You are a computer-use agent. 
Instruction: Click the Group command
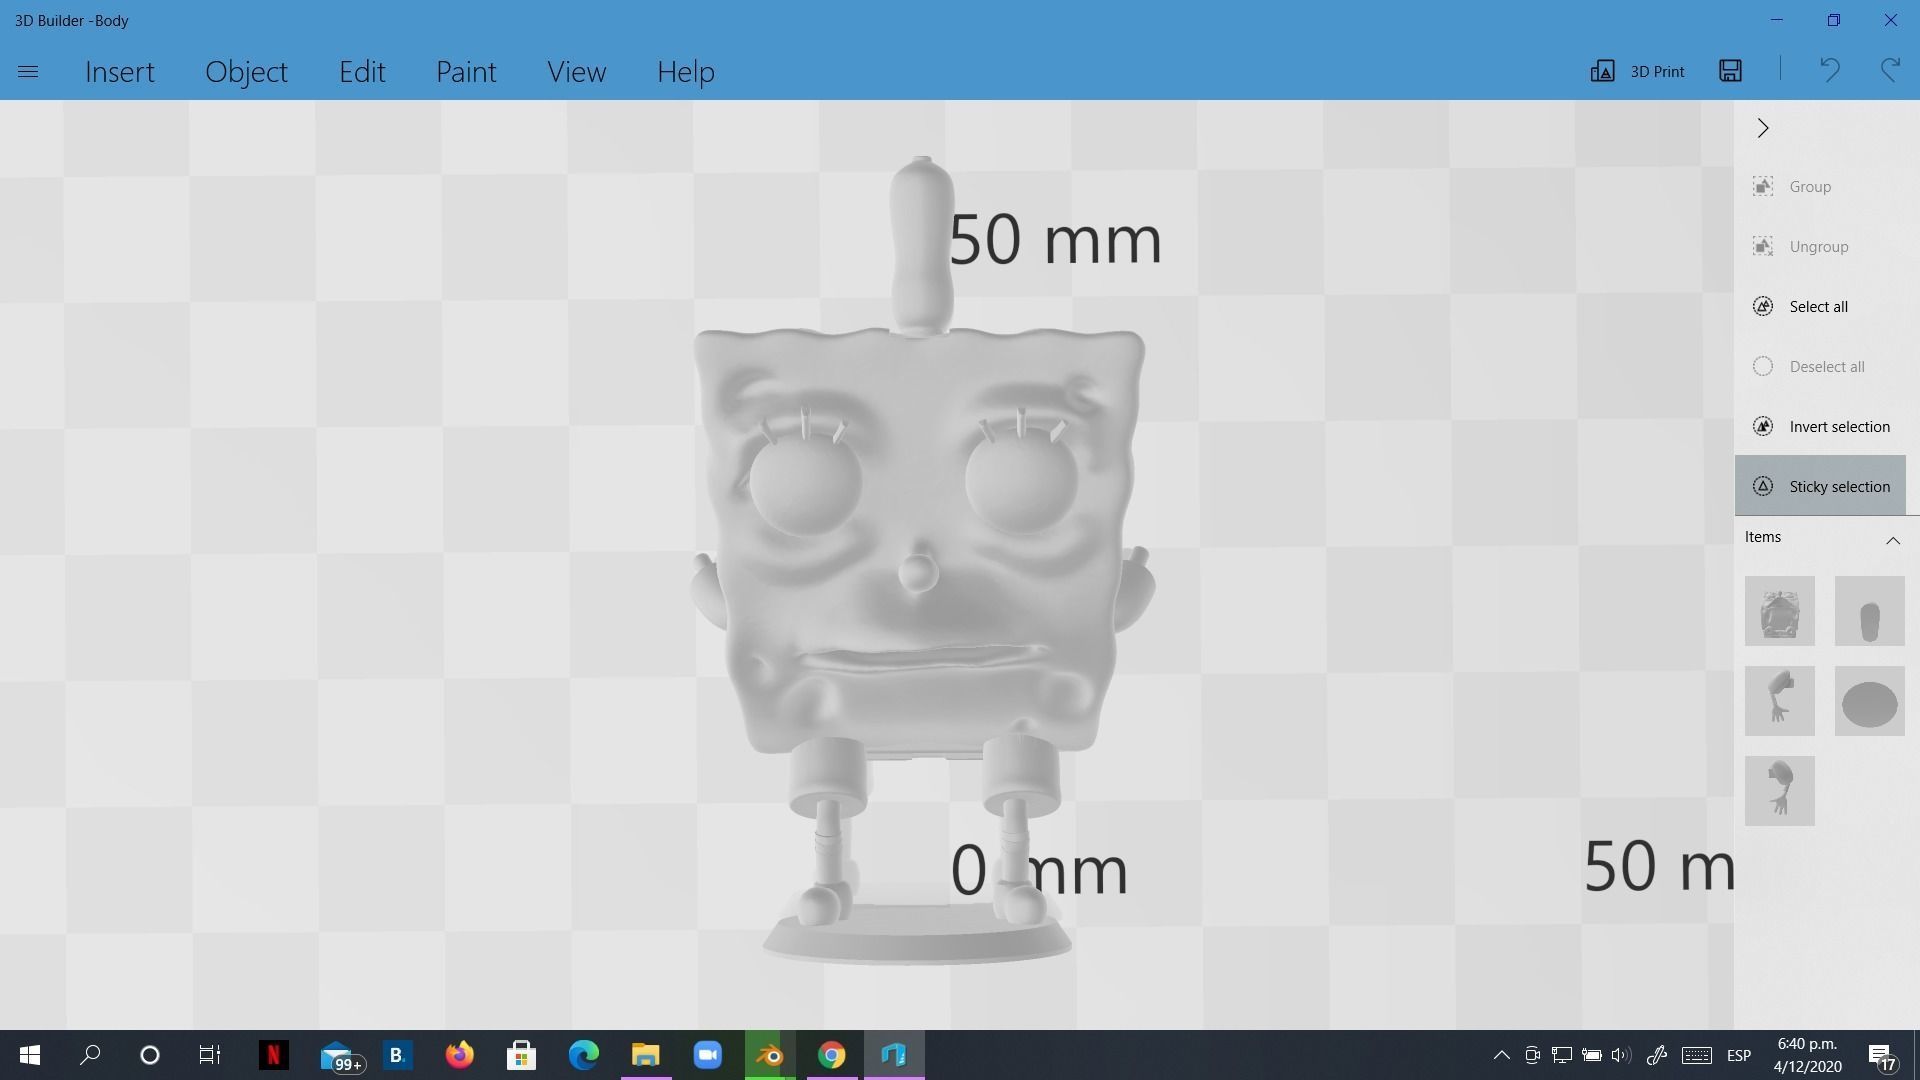pyautogui.click(x=1820, y=187)
